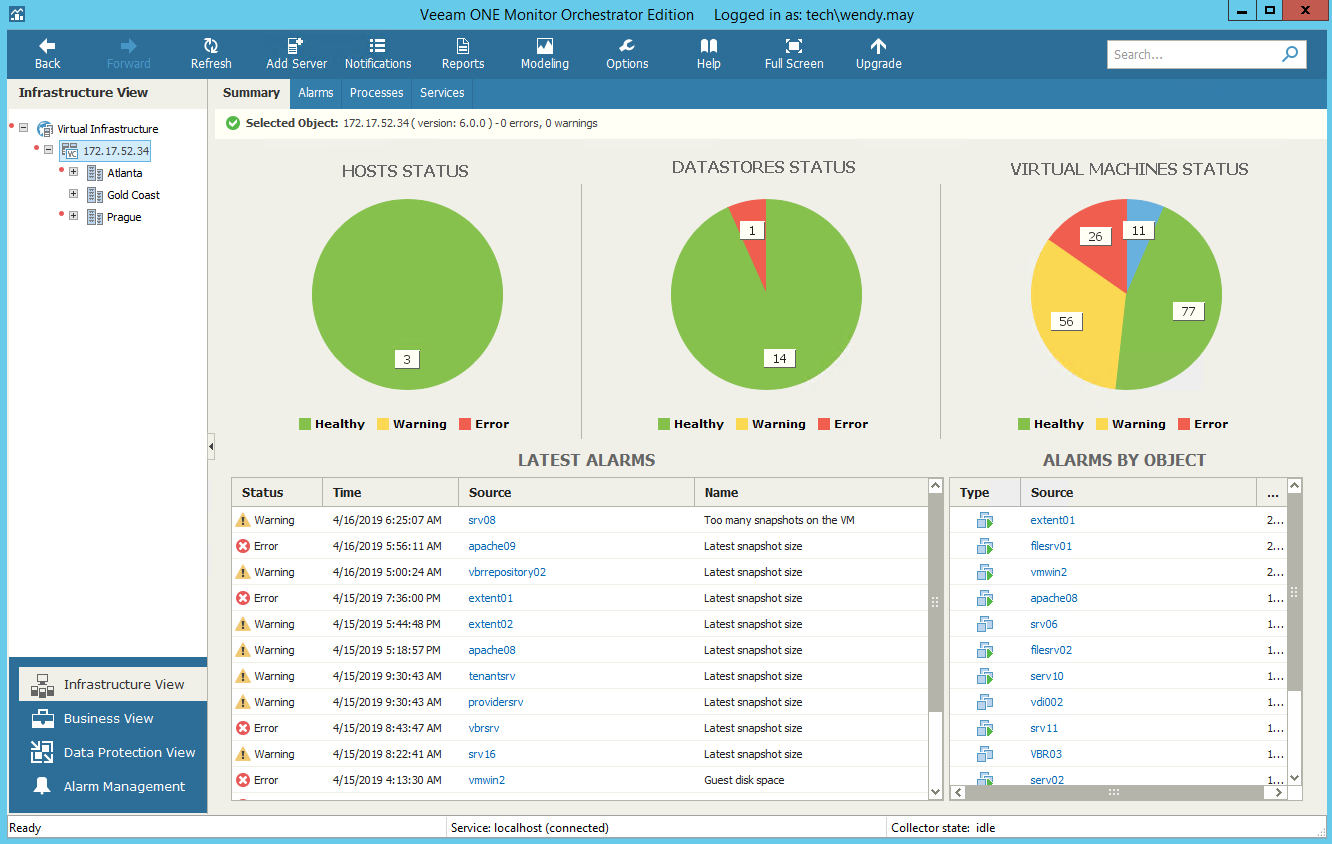Open Notifications settings
Screen dimensions: 1332x844
pyautogui.click(x=378, y=54)
